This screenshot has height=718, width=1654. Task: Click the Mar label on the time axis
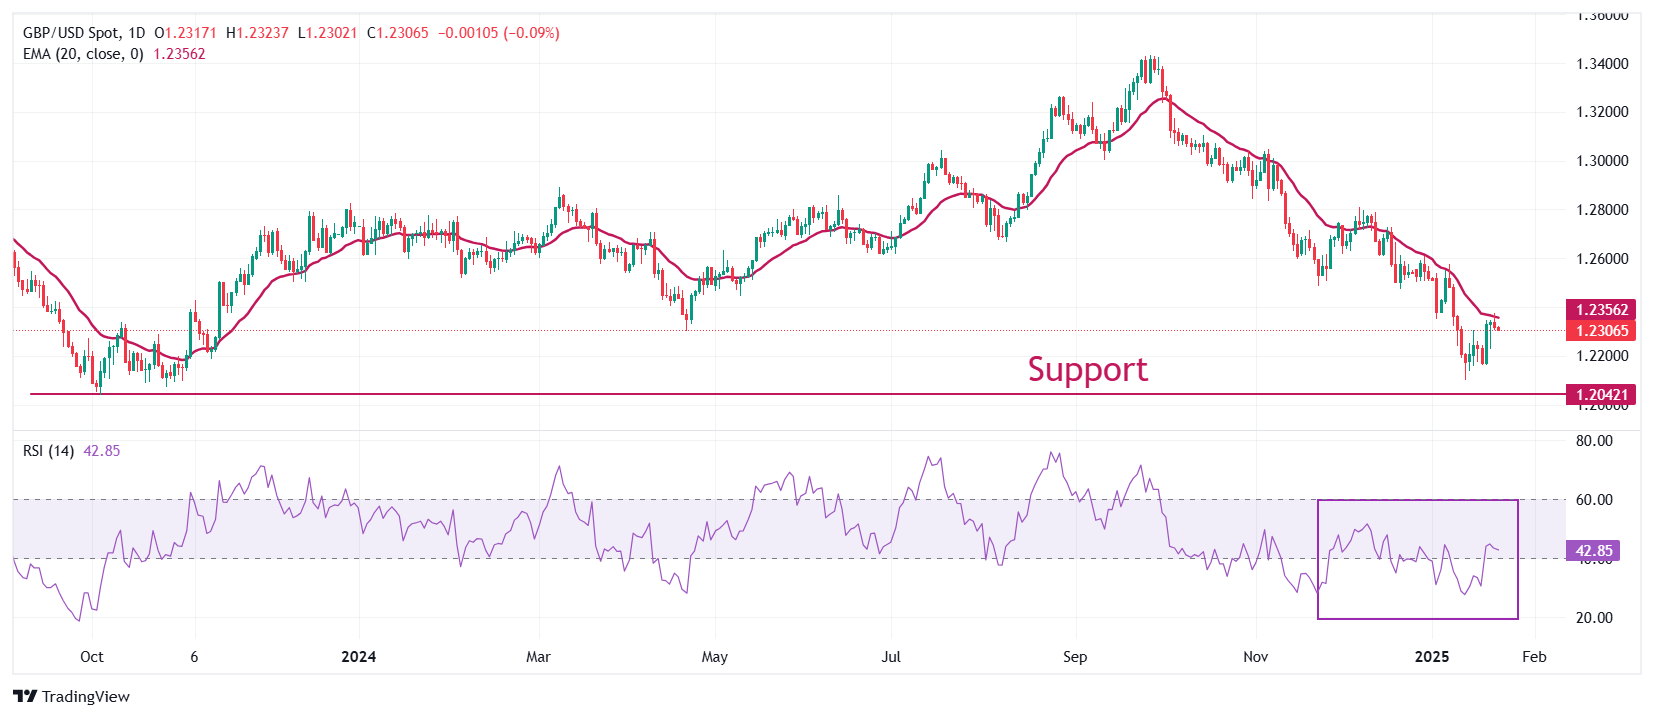pos(538,657)
